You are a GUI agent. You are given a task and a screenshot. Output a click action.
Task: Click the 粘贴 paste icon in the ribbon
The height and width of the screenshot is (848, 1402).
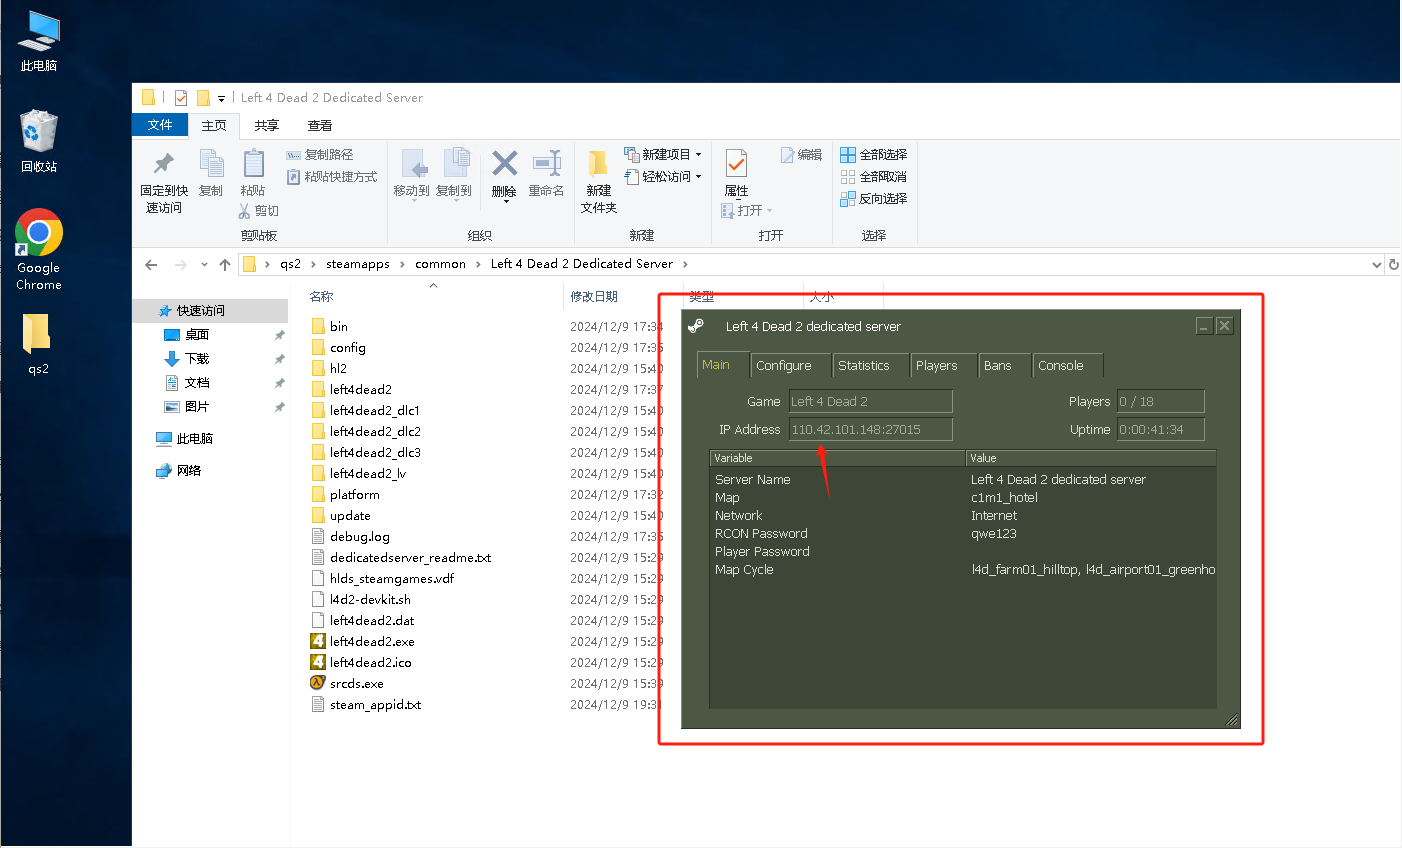[x=253, y=163]
